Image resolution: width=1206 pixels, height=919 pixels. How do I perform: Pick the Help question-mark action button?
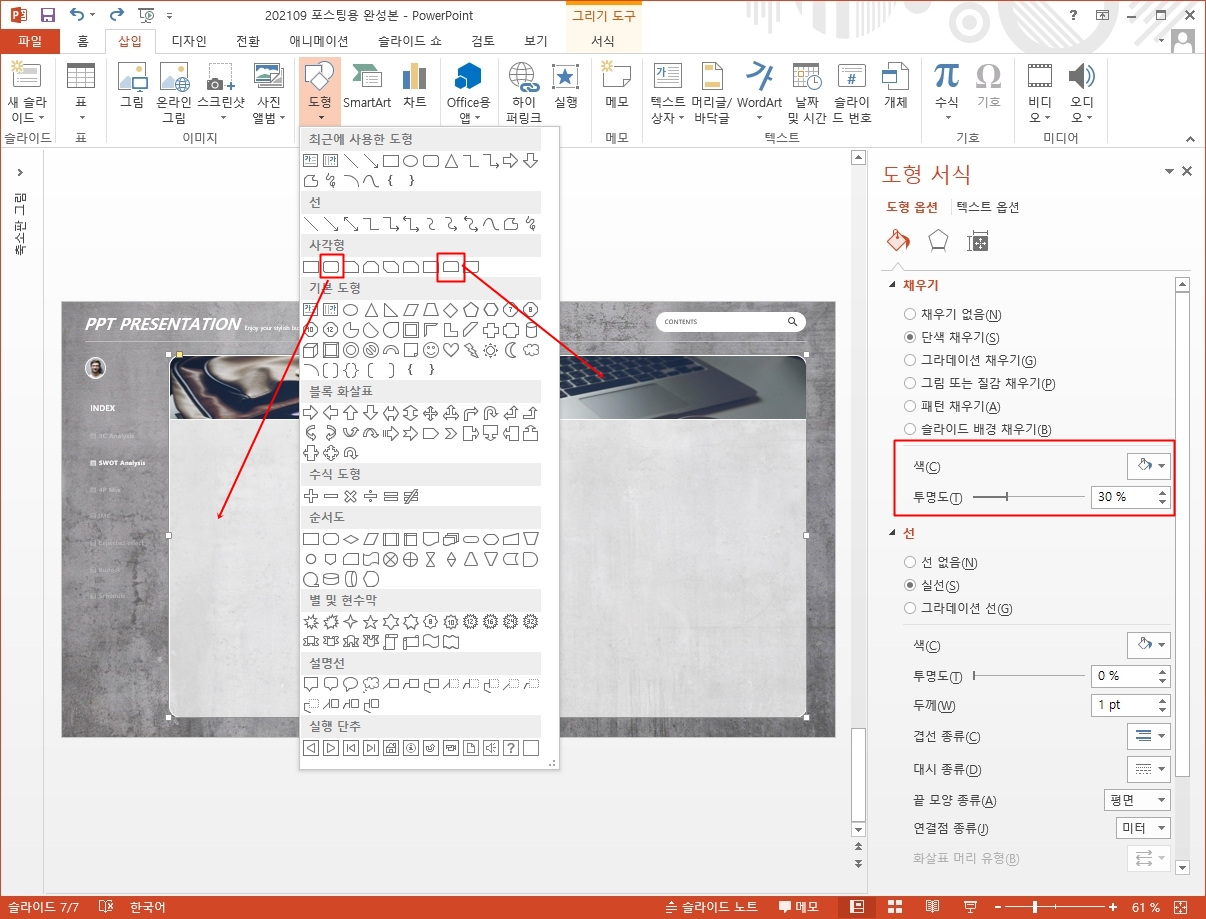[x=510, y=747]
